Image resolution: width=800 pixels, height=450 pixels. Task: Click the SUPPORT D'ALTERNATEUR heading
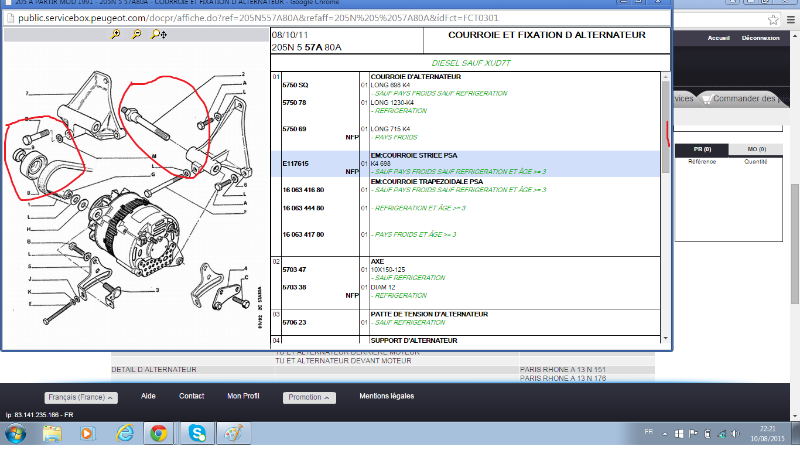[414, 341]
